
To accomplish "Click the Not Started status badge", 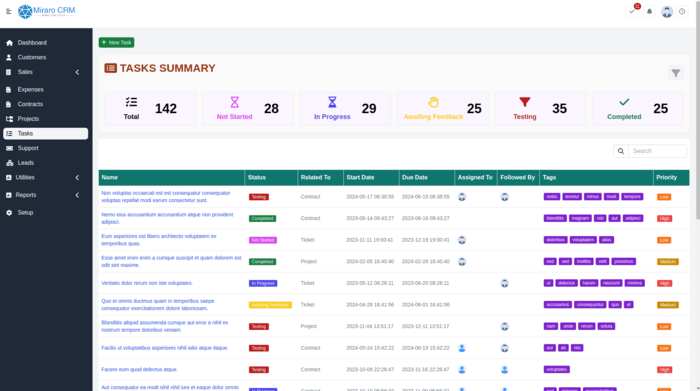I will pyautogui.click(x=262, y=240).
